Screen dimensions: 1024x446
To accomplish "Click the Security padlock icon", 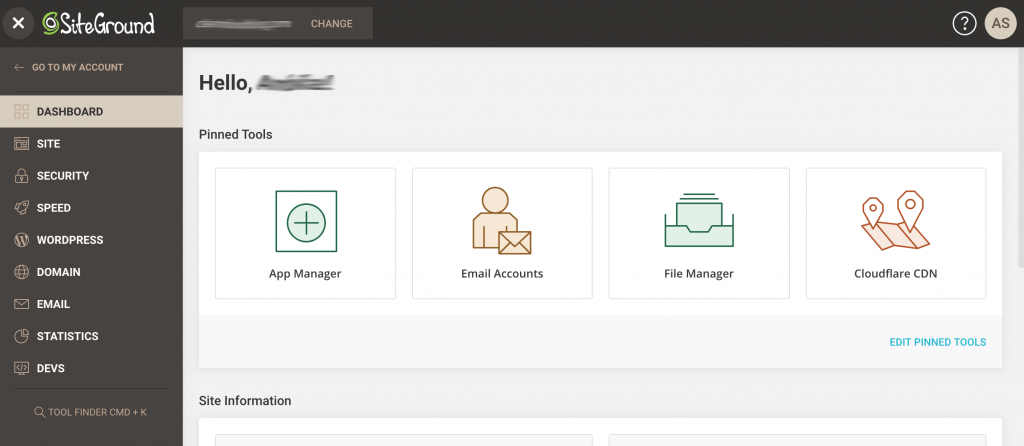I will coord(22,176).
